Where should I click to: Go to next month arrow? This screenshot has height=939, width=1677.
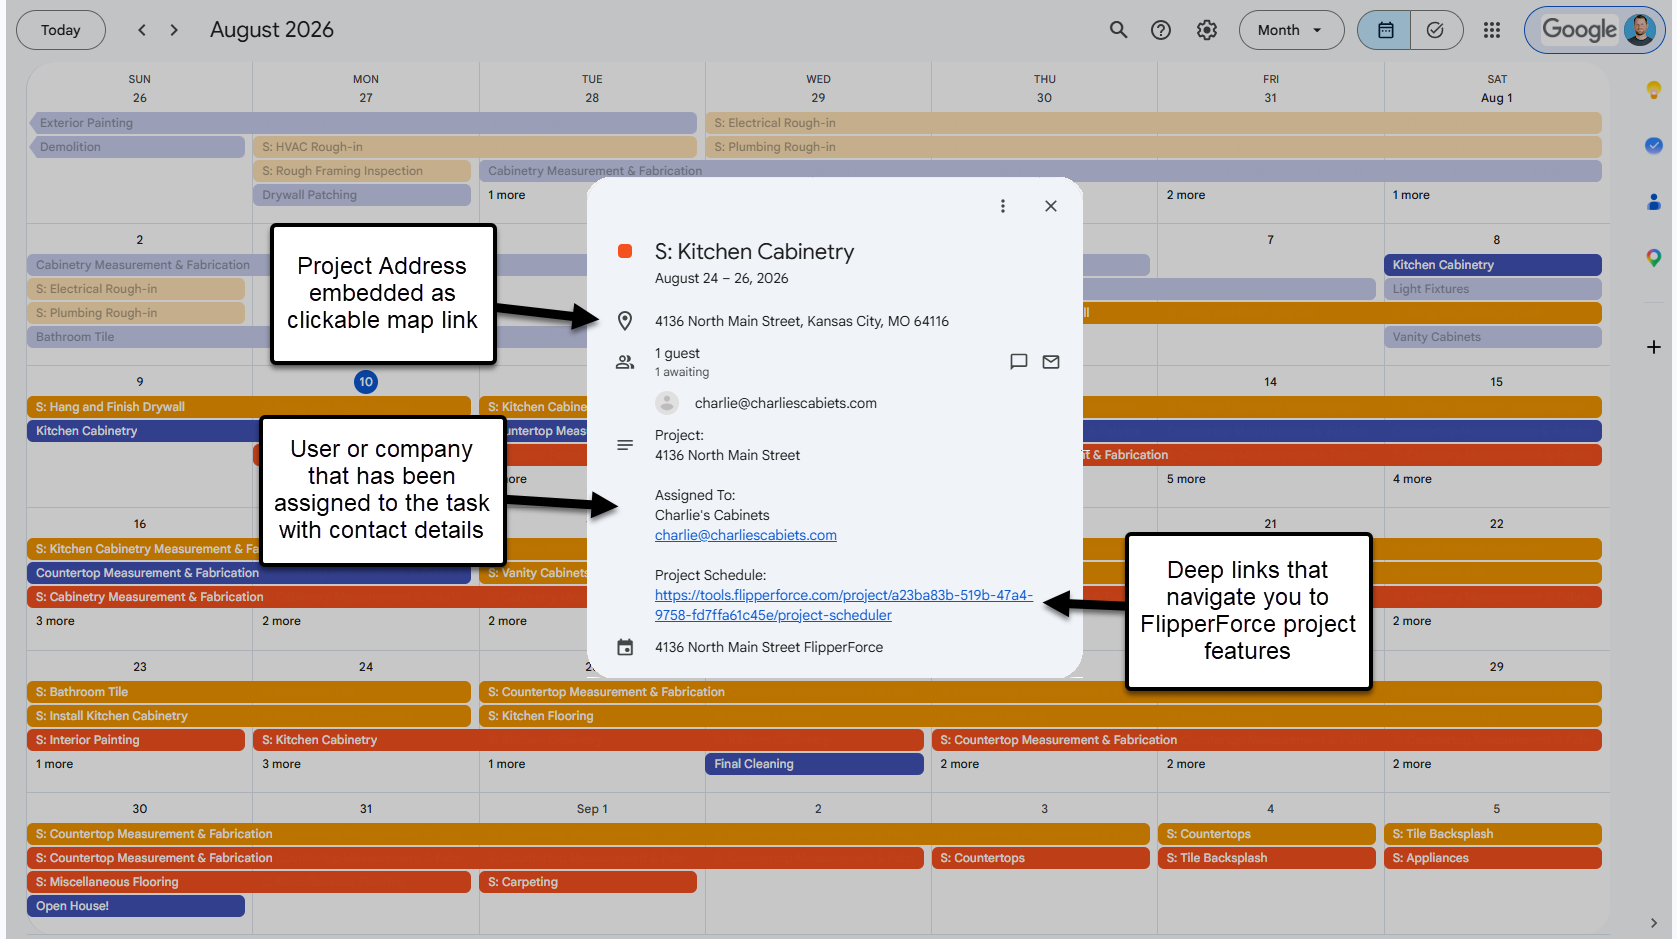pos(174,30)
